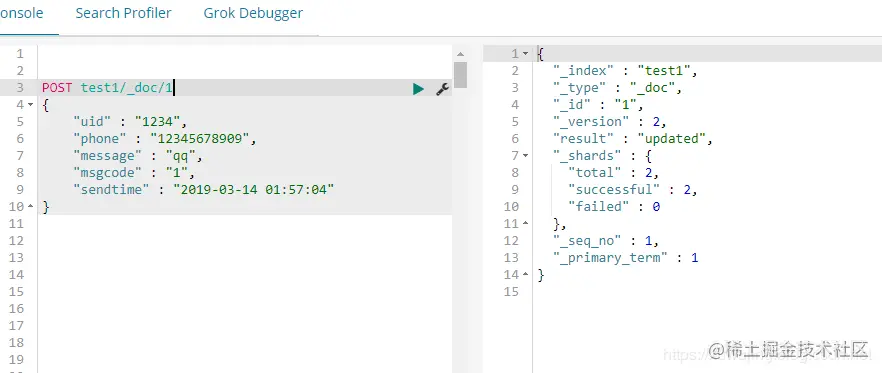882x373 pixels.
Task: Click the "message" : "qq" line
Action: click(138, 155)
